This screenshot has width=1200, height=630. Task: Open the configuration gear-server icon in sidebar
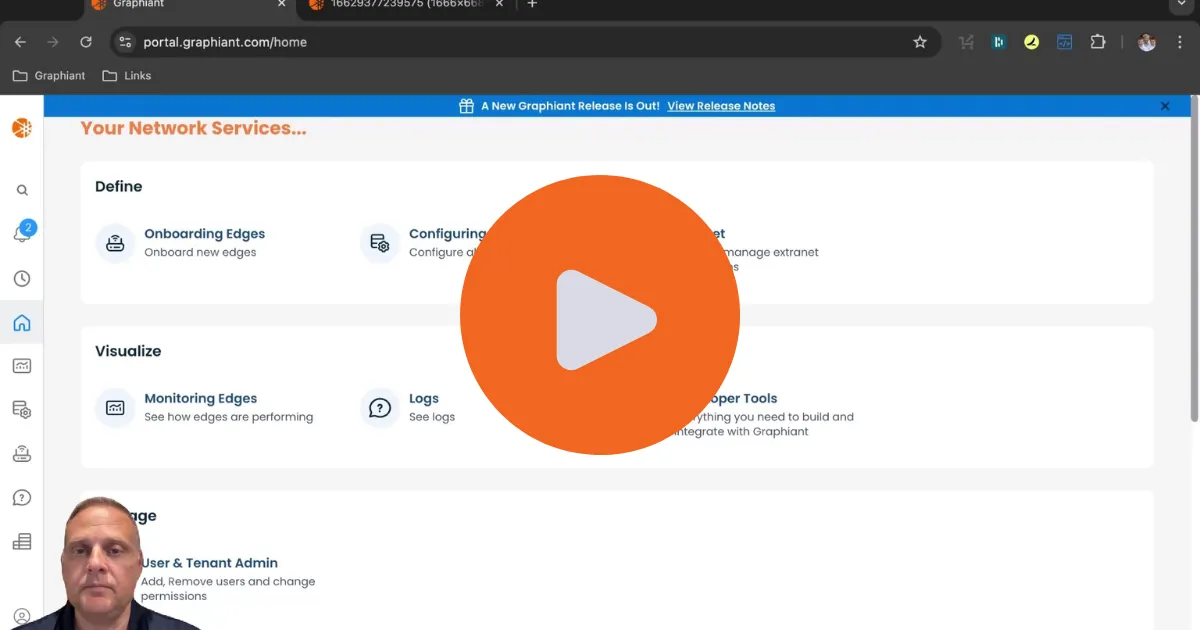[x=22, y=410]
